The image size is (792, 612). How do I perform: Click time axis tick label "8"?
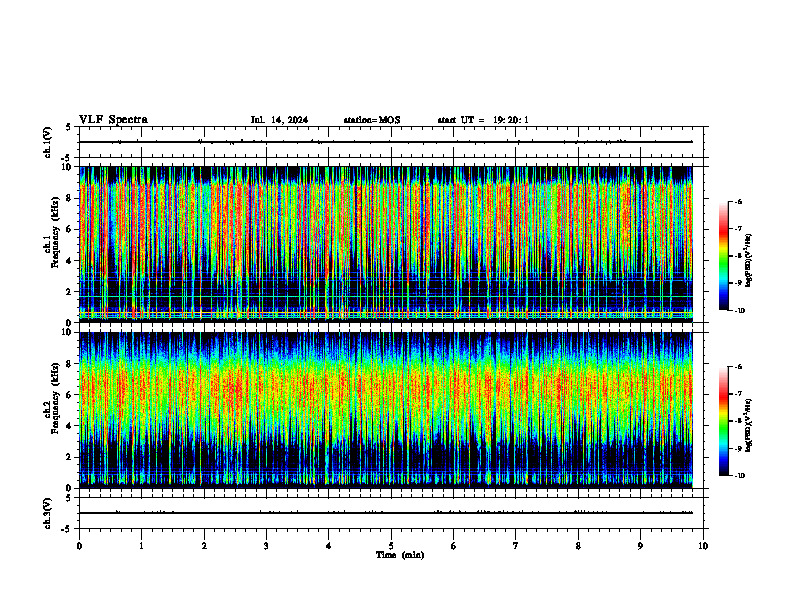click(x=578, y=546)
